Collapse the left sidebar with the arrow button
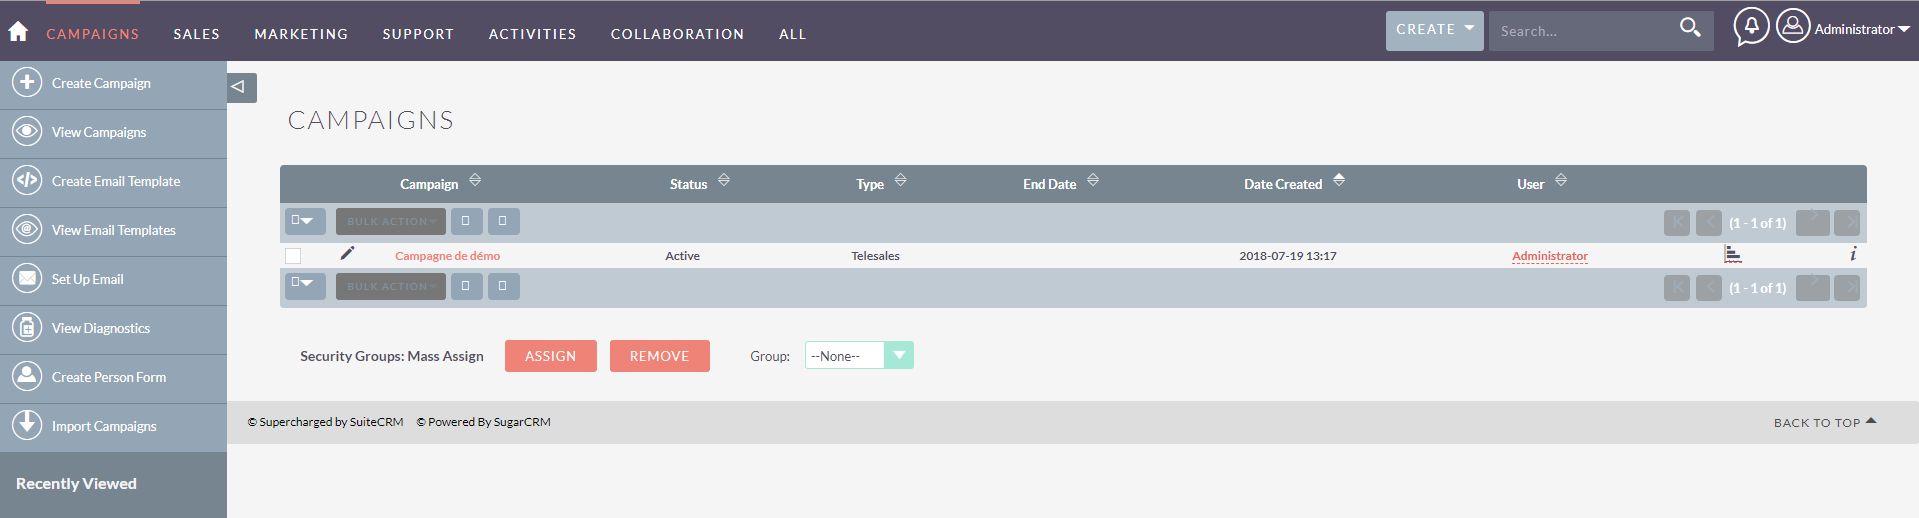The height and width of the screenshot is (518, 1919). [241, 87]
